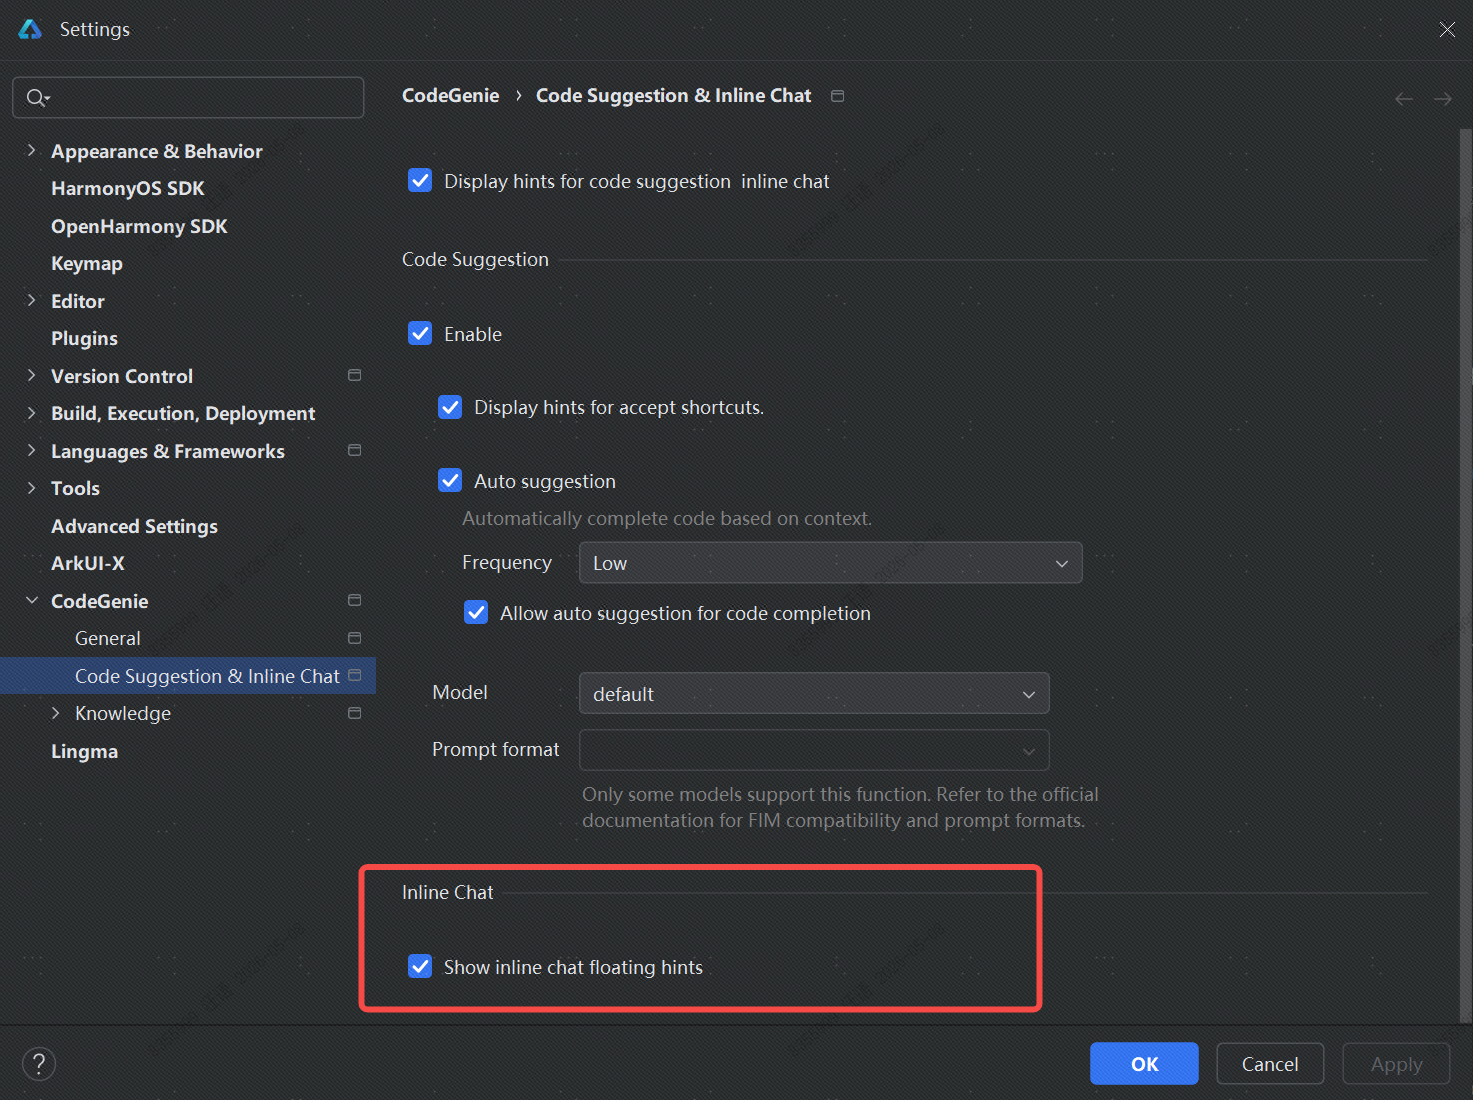Open the Plugins settings page
The height and width of the screenshot is (1100, 1473).
click(84, 339)
